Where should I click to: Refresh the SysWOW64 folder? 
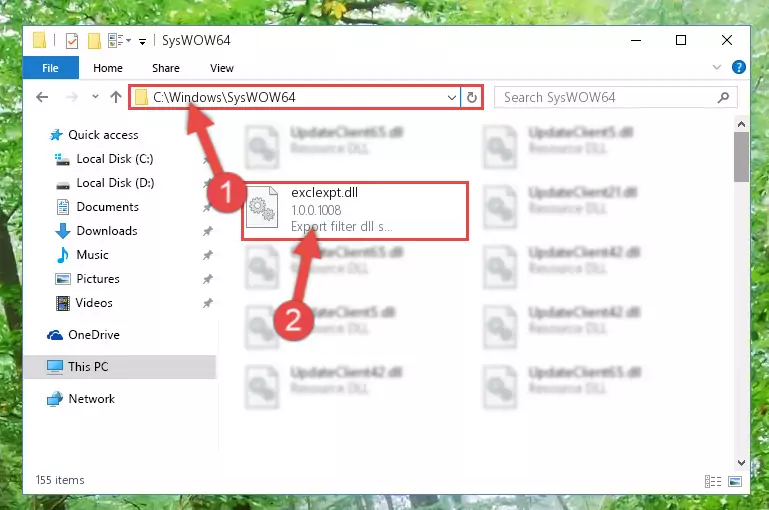pyautogui.click(x=471, y=97)
